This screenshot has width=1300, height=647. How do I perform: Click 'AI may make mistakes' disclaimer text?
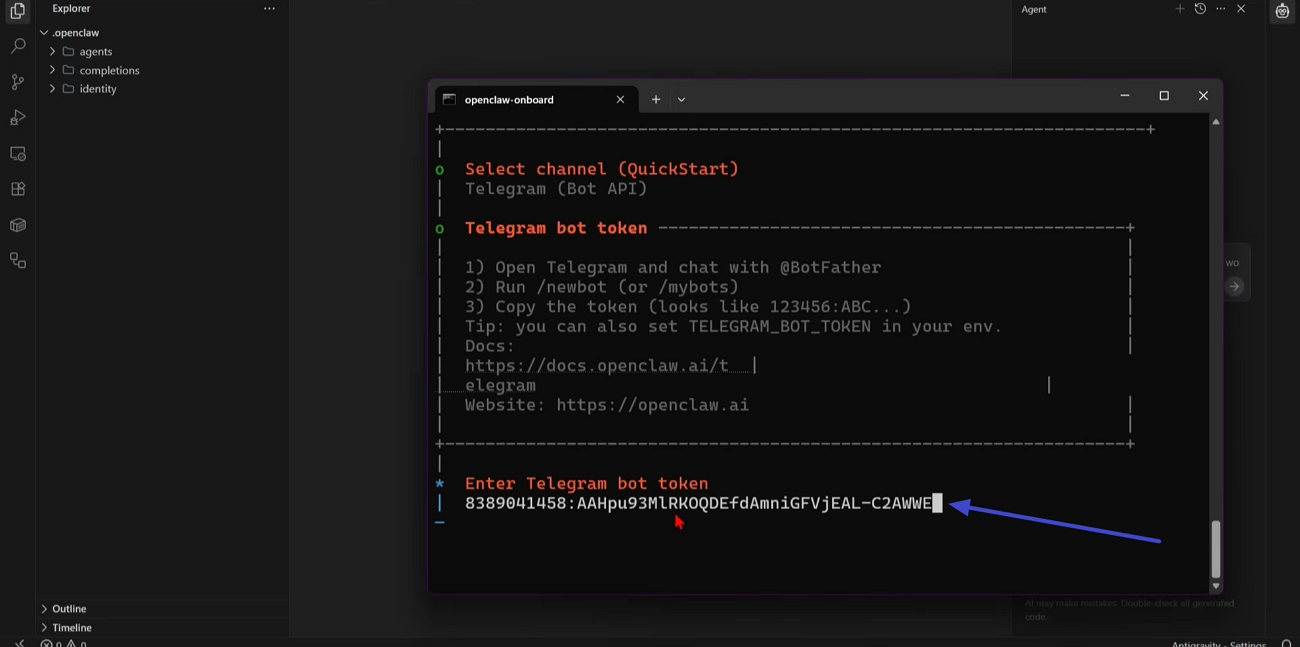1129,610
